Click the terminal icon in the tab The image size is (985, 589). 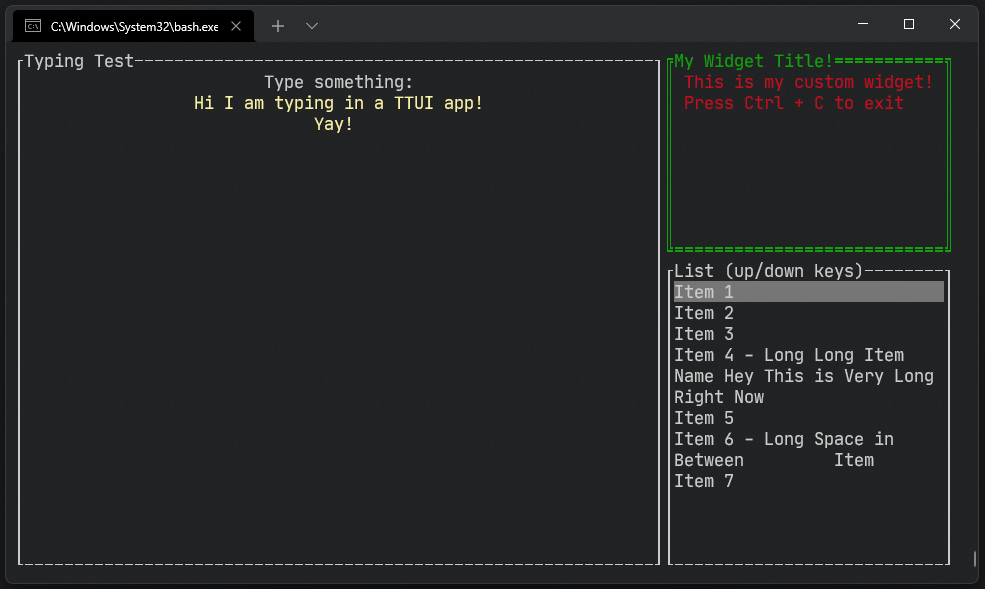(x=33, y=26)
